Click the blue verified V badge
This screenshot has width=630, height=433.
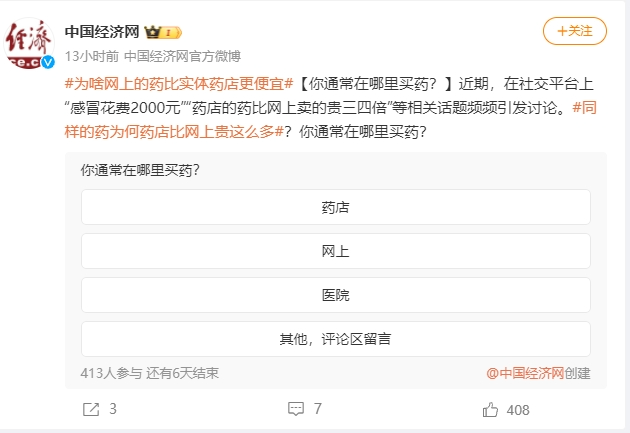(48, 62)
